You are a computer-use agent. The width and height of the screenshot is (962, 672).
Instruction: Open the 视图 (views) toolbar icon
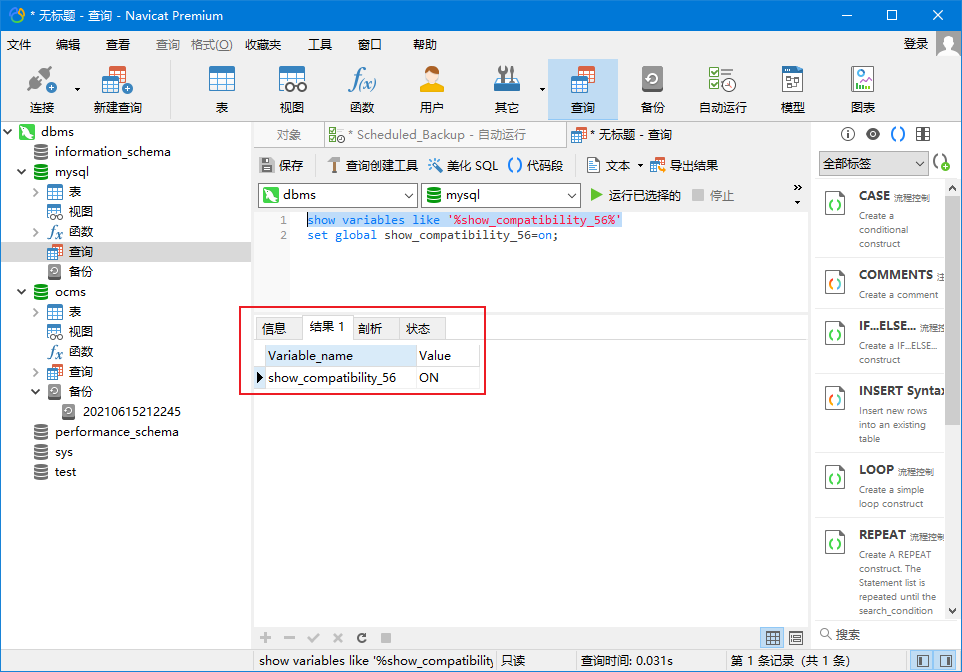tap(292, 90)
